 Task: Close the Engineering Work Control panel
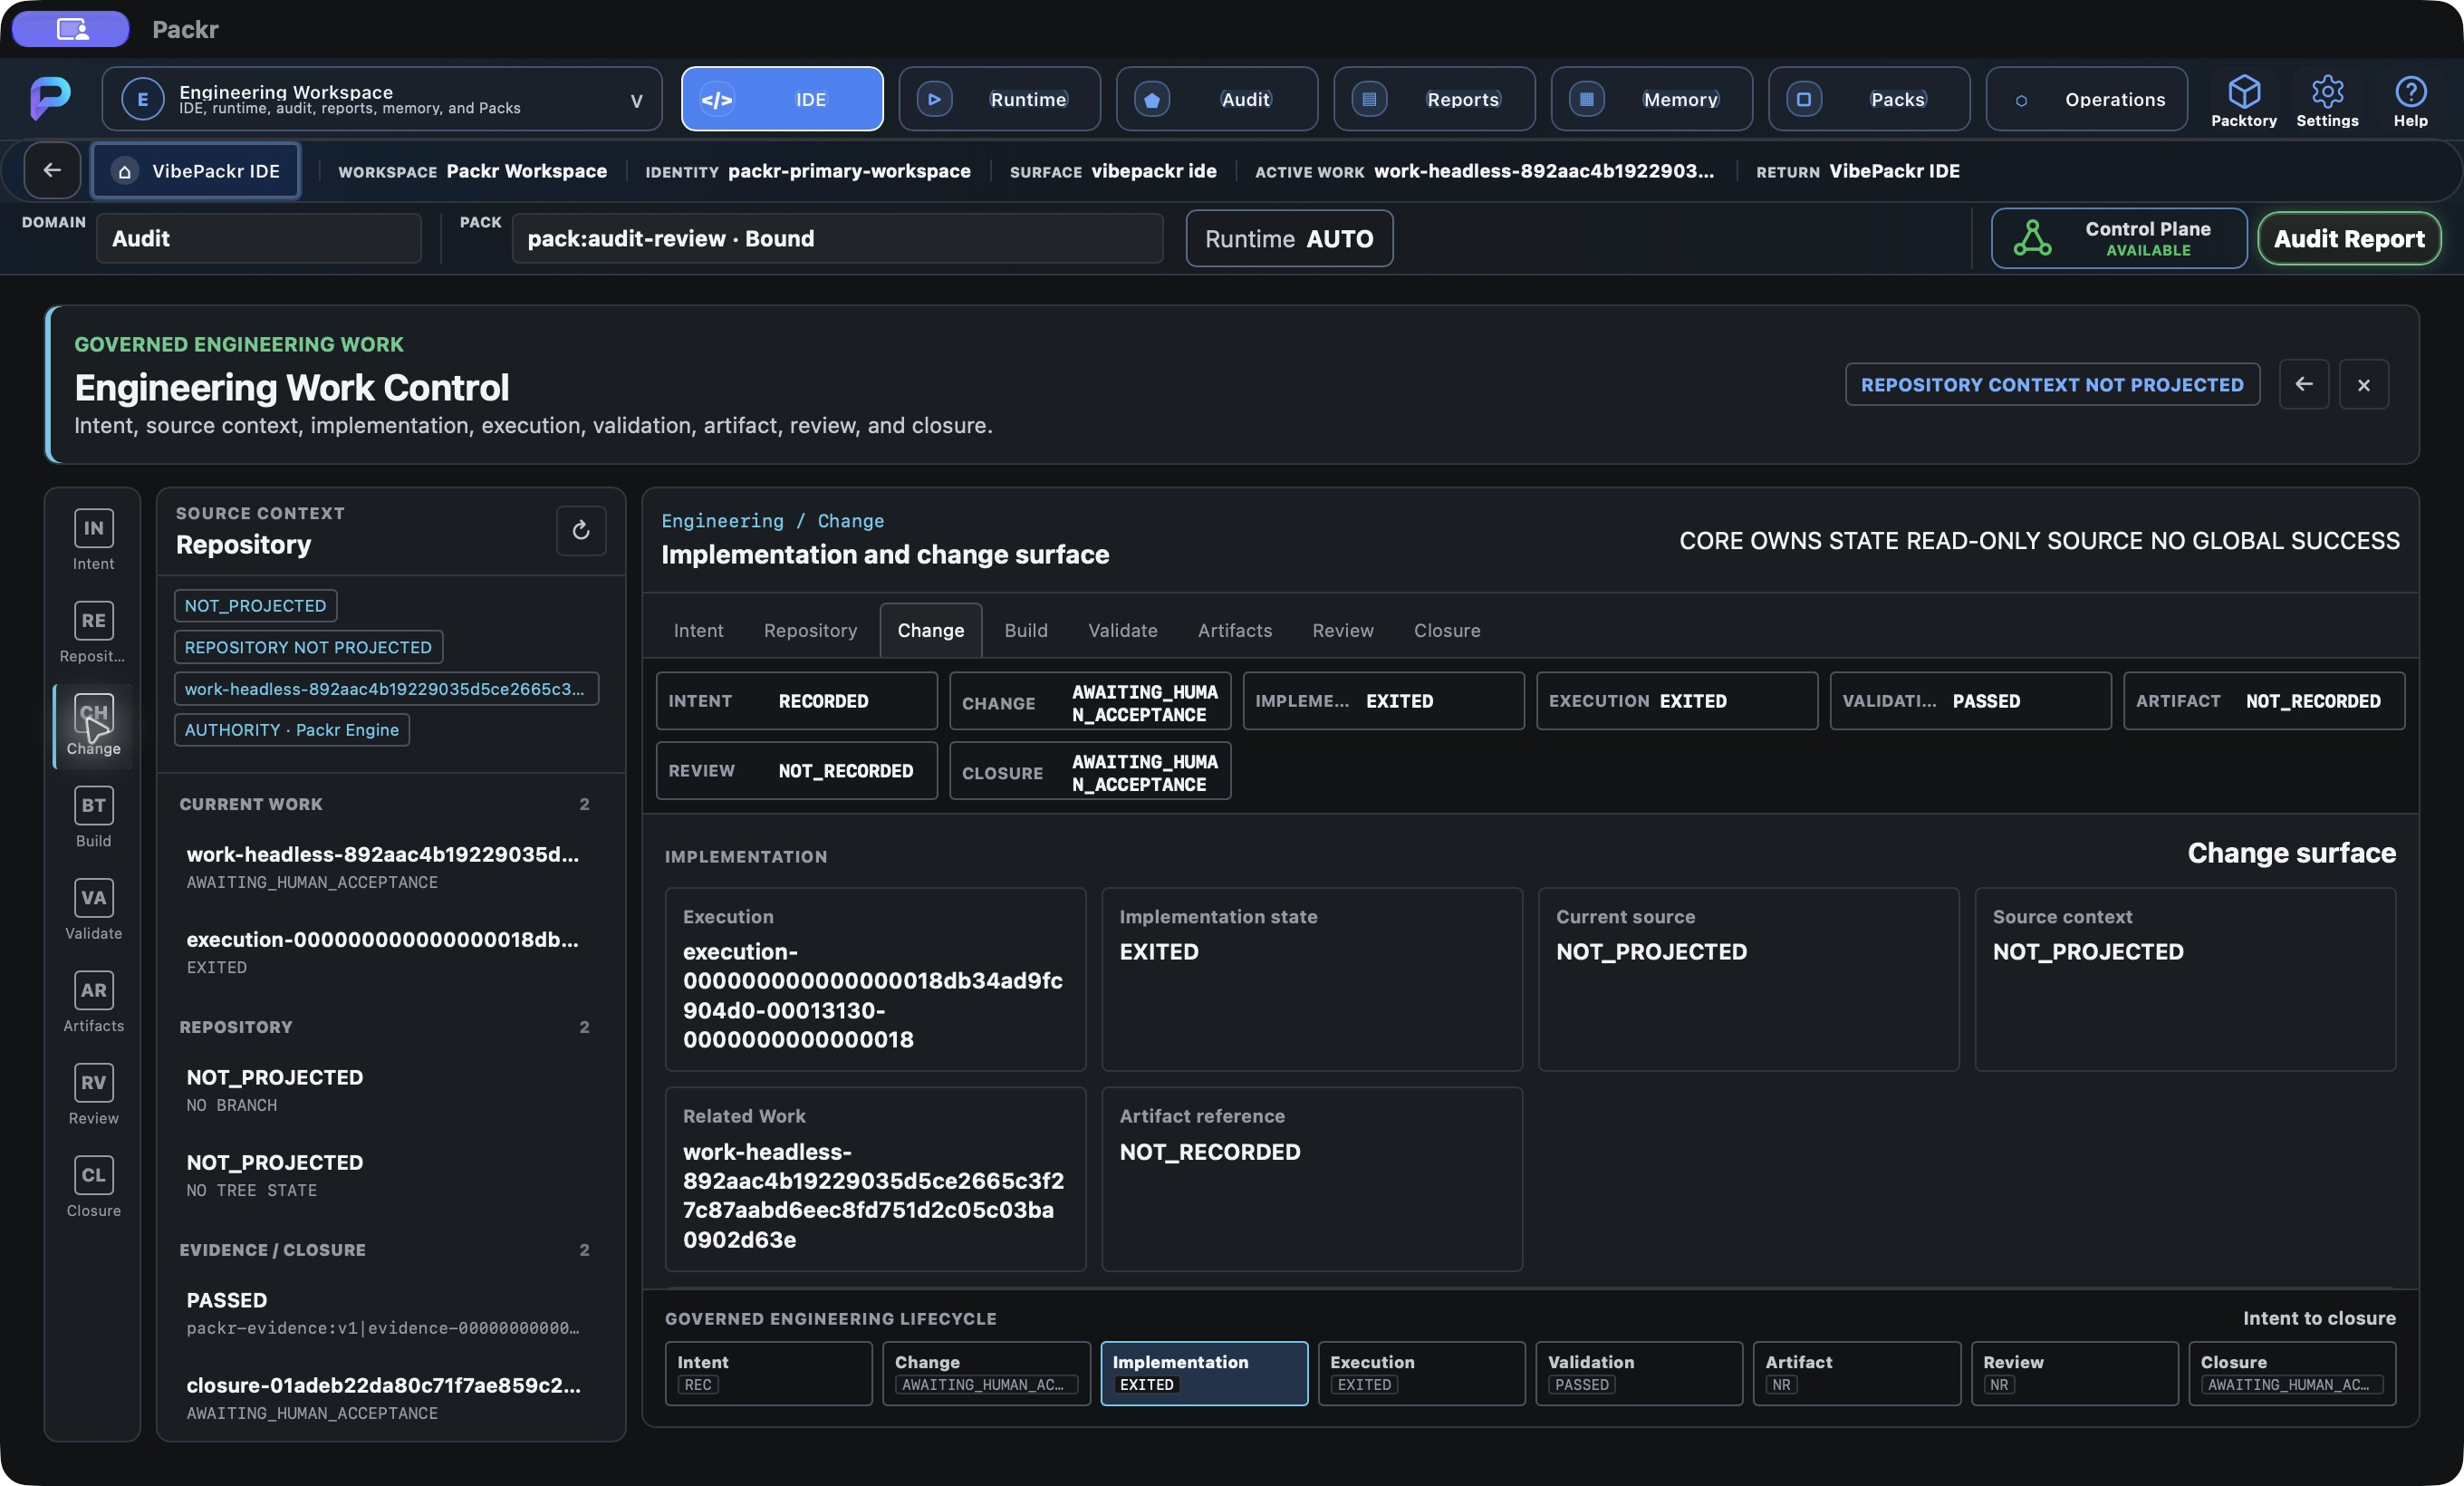2364,384
